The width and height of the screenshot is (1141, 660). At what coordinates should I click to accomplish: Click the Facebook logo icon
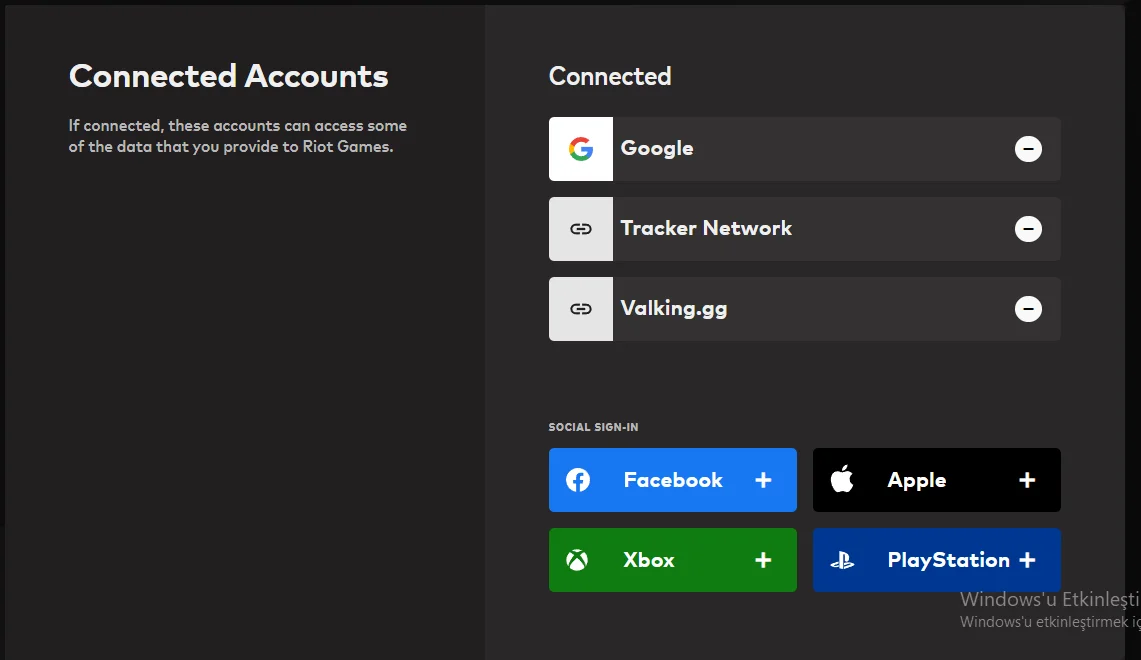pos(578,480)
